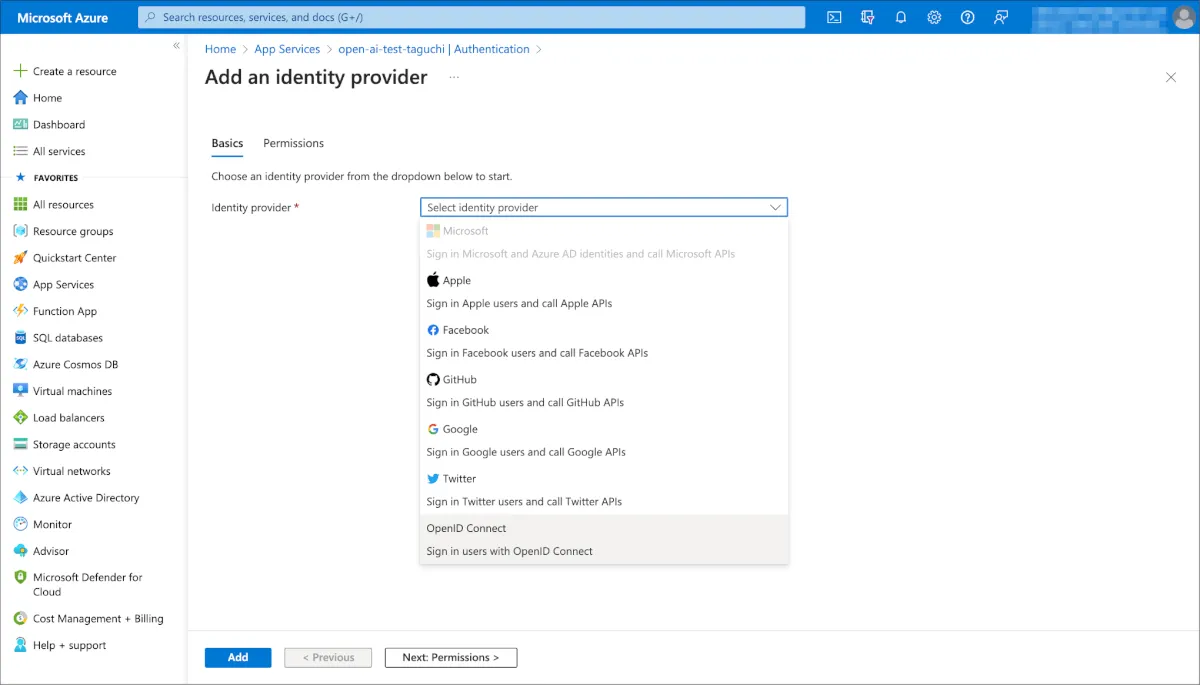The width and height of the screenshot is (1200, 685).
Task: Collapse the left sidebar menu
Action: (x=176, y=46)
